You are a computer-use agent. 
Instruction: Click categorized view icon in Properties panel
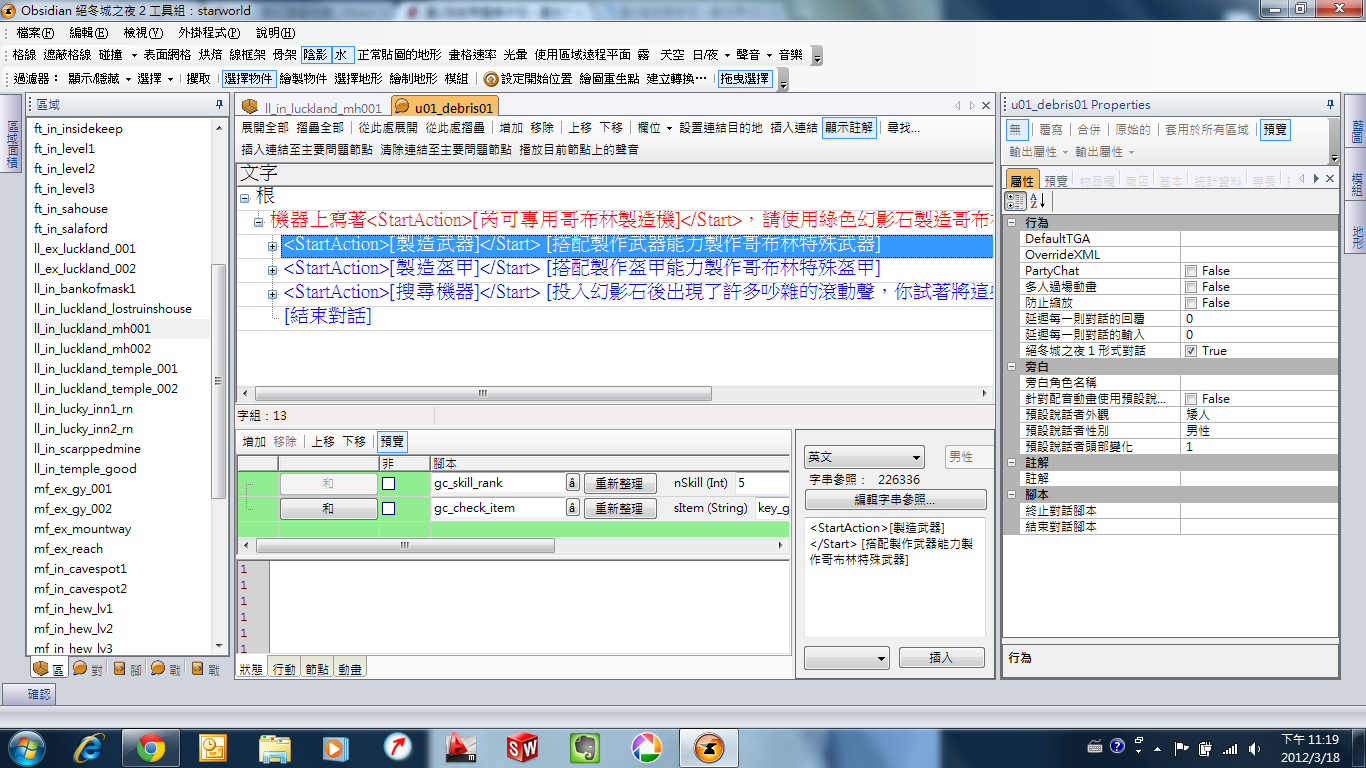[1014, 201]
